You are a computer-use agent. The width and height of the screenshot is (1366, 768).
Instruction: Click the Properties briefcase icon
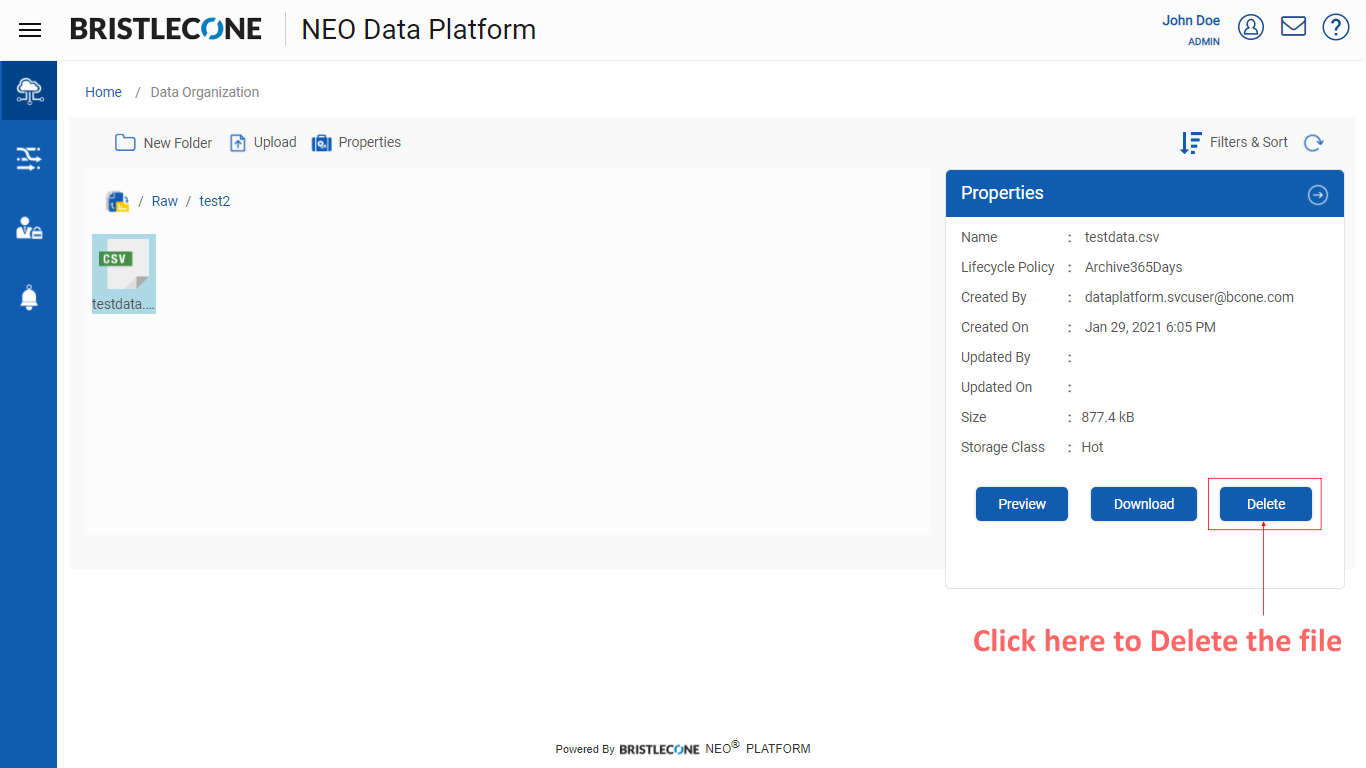coord(321,143)
